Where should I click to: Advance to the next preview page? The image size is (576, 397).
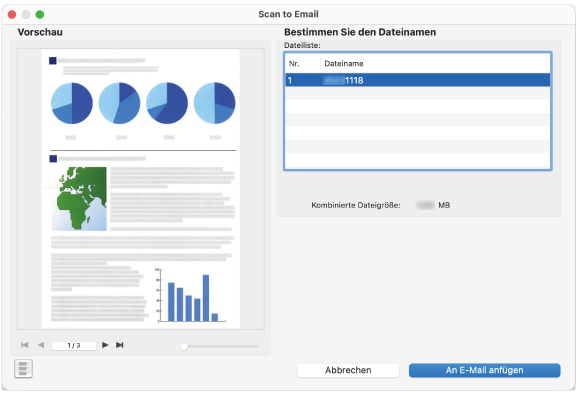tap(105, 345)
